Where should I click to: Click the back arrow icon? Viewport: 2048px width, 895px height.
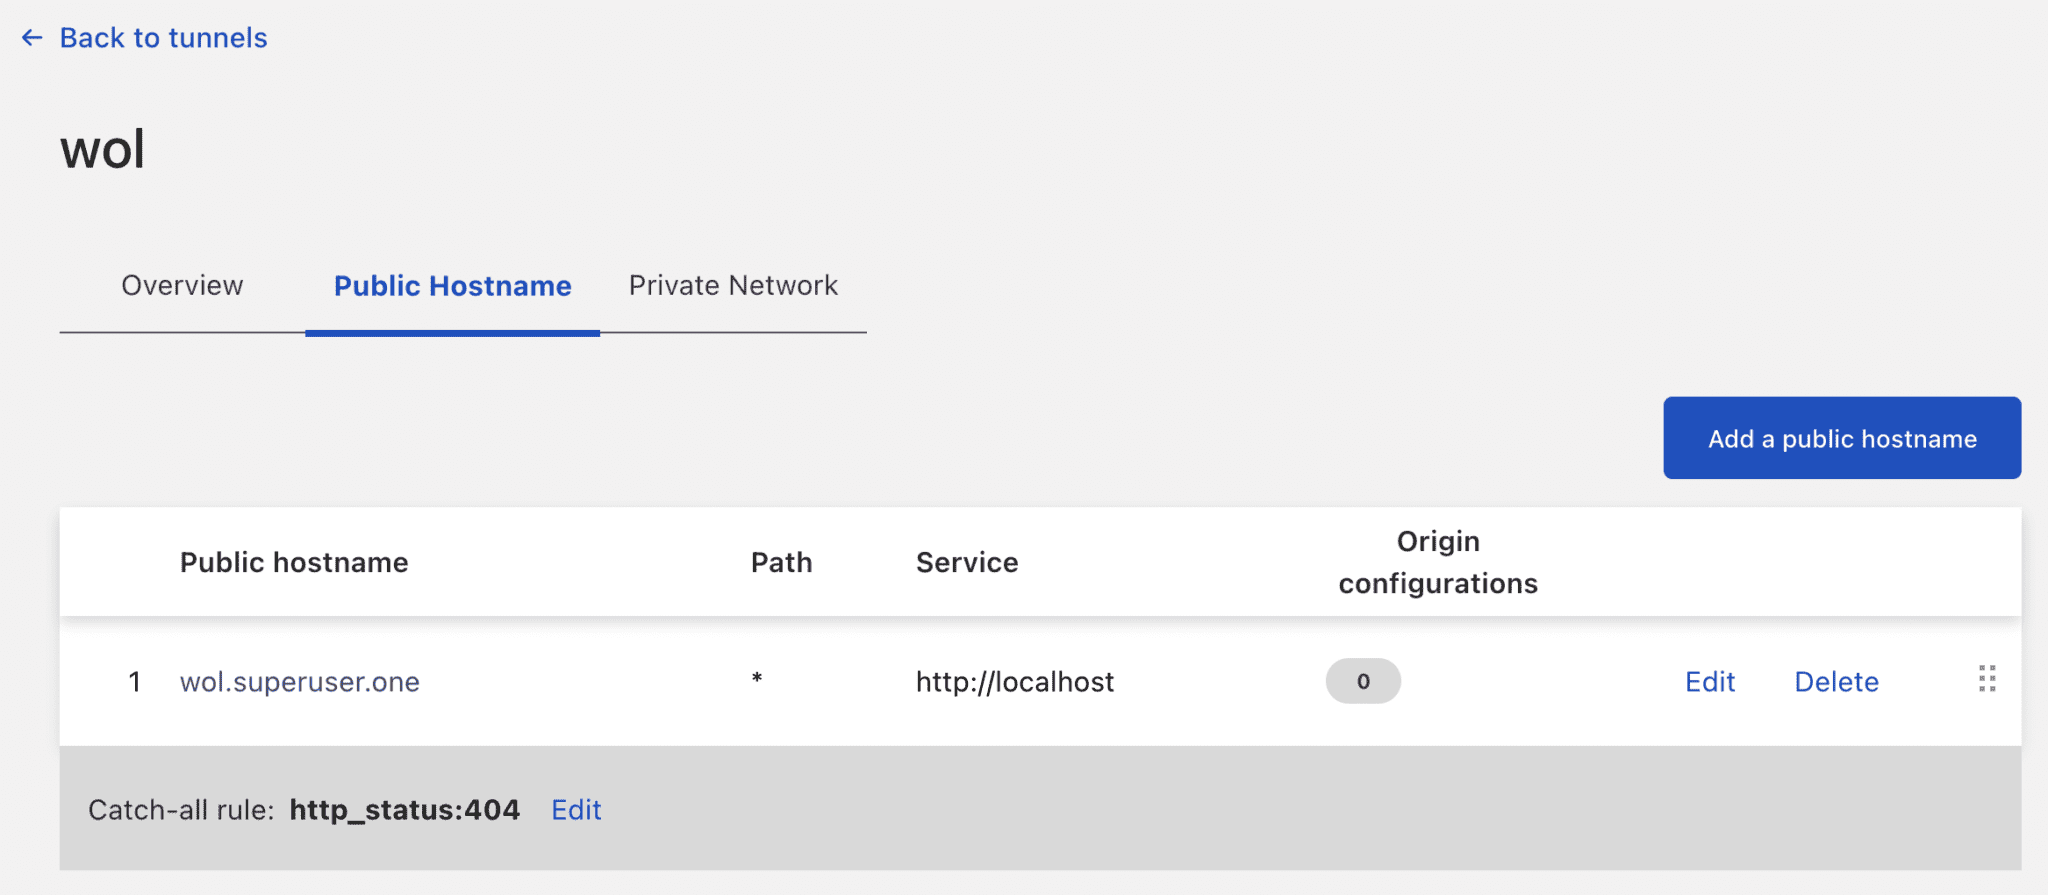(32, 37)
